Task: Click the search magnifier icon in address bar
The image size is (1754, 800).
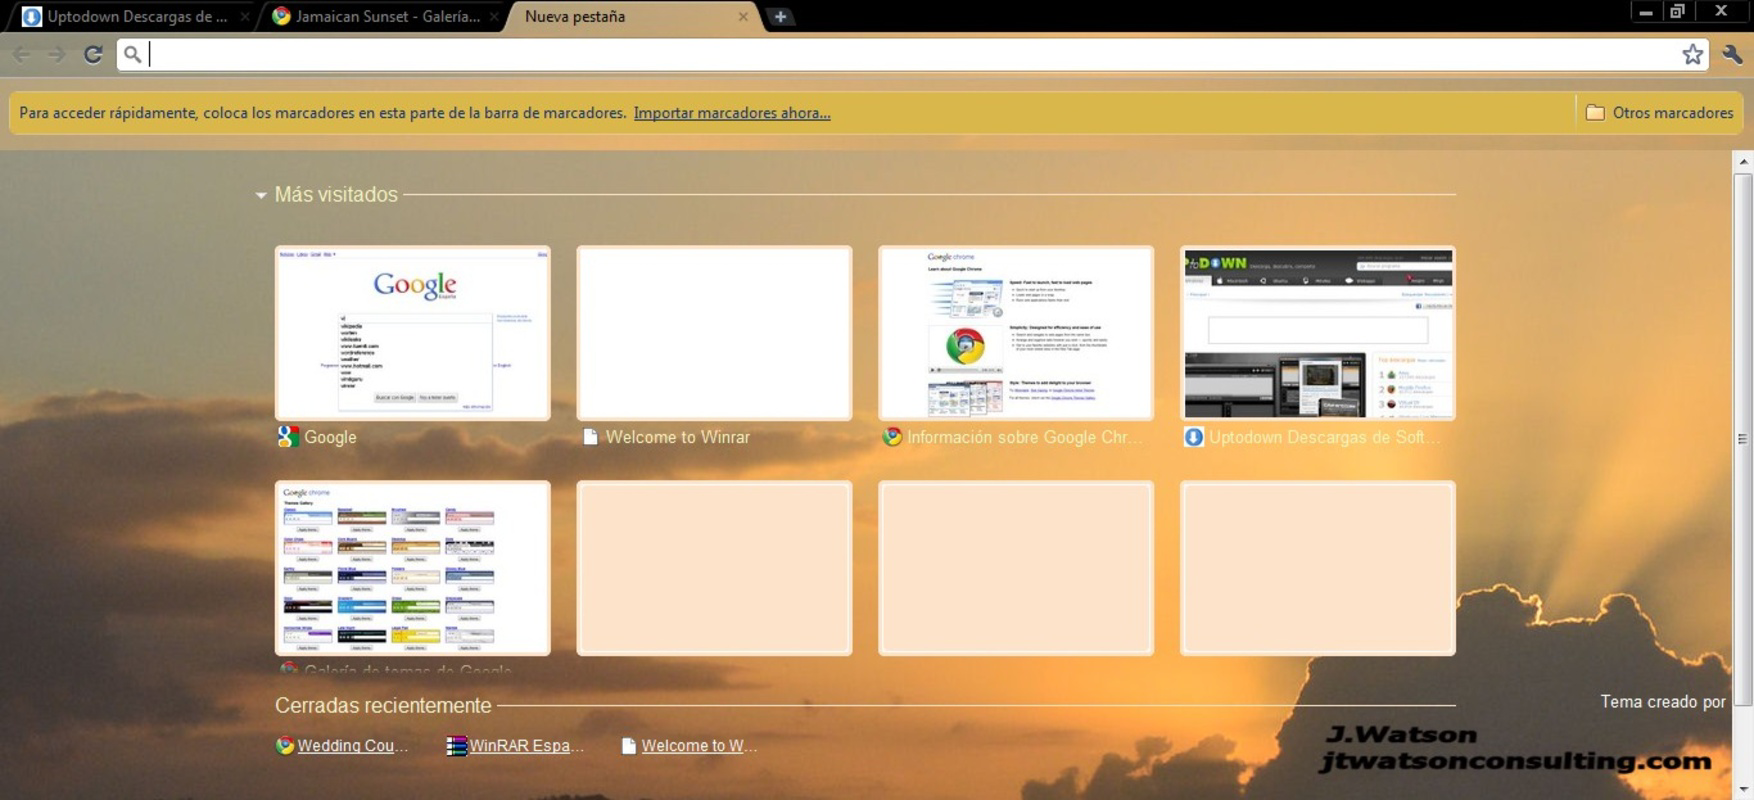Action: coord(132,55)
